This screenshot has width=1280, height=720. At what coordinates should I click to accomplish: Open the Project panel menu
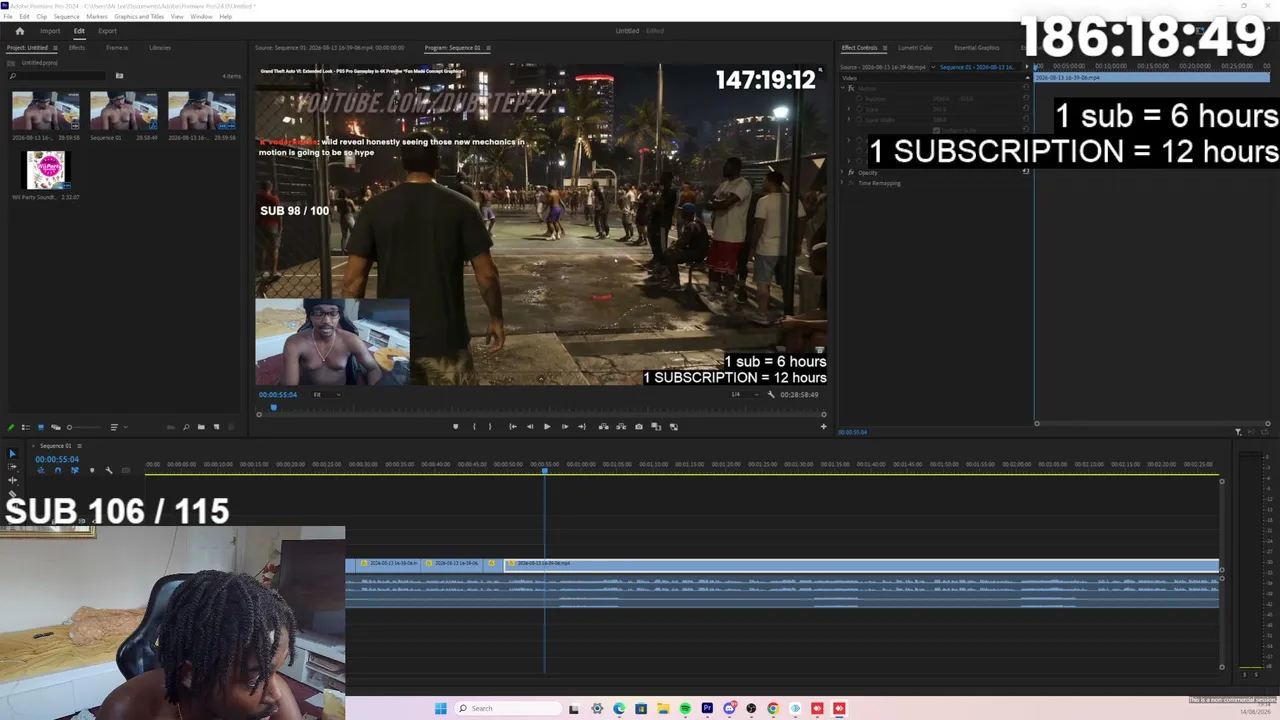[54, 48]
